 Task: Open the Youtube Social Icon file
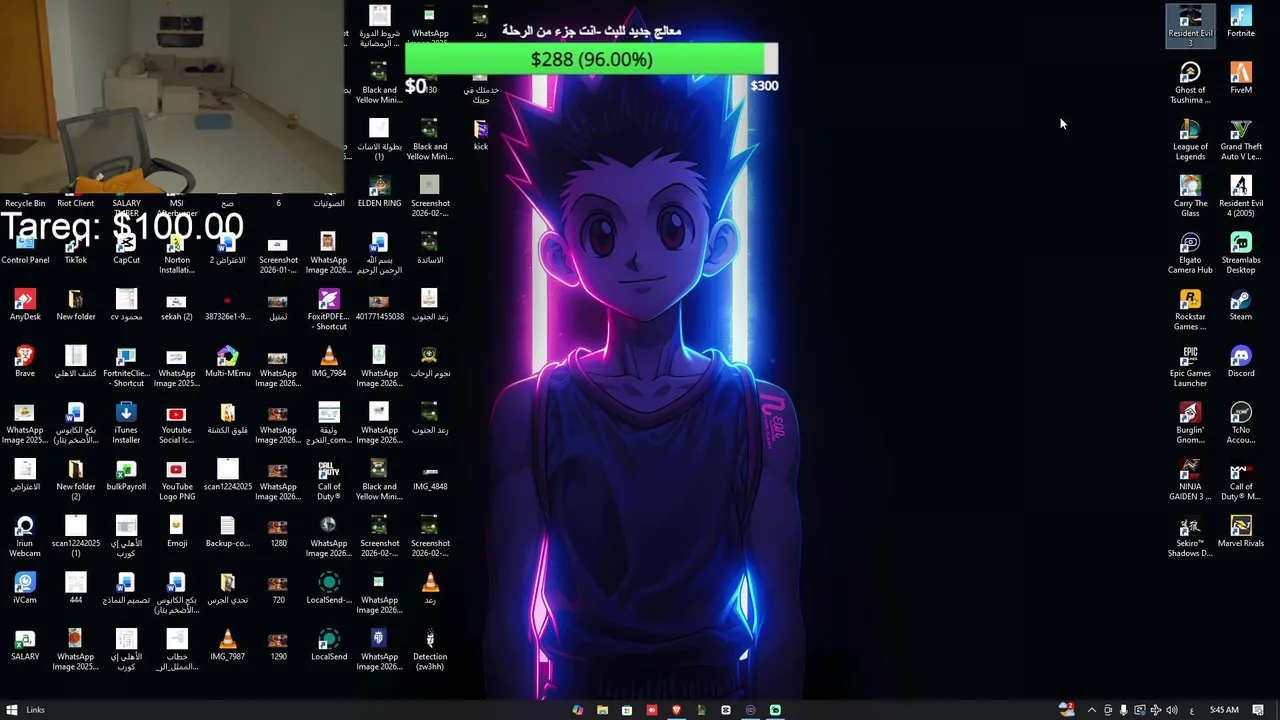(177, 423)
